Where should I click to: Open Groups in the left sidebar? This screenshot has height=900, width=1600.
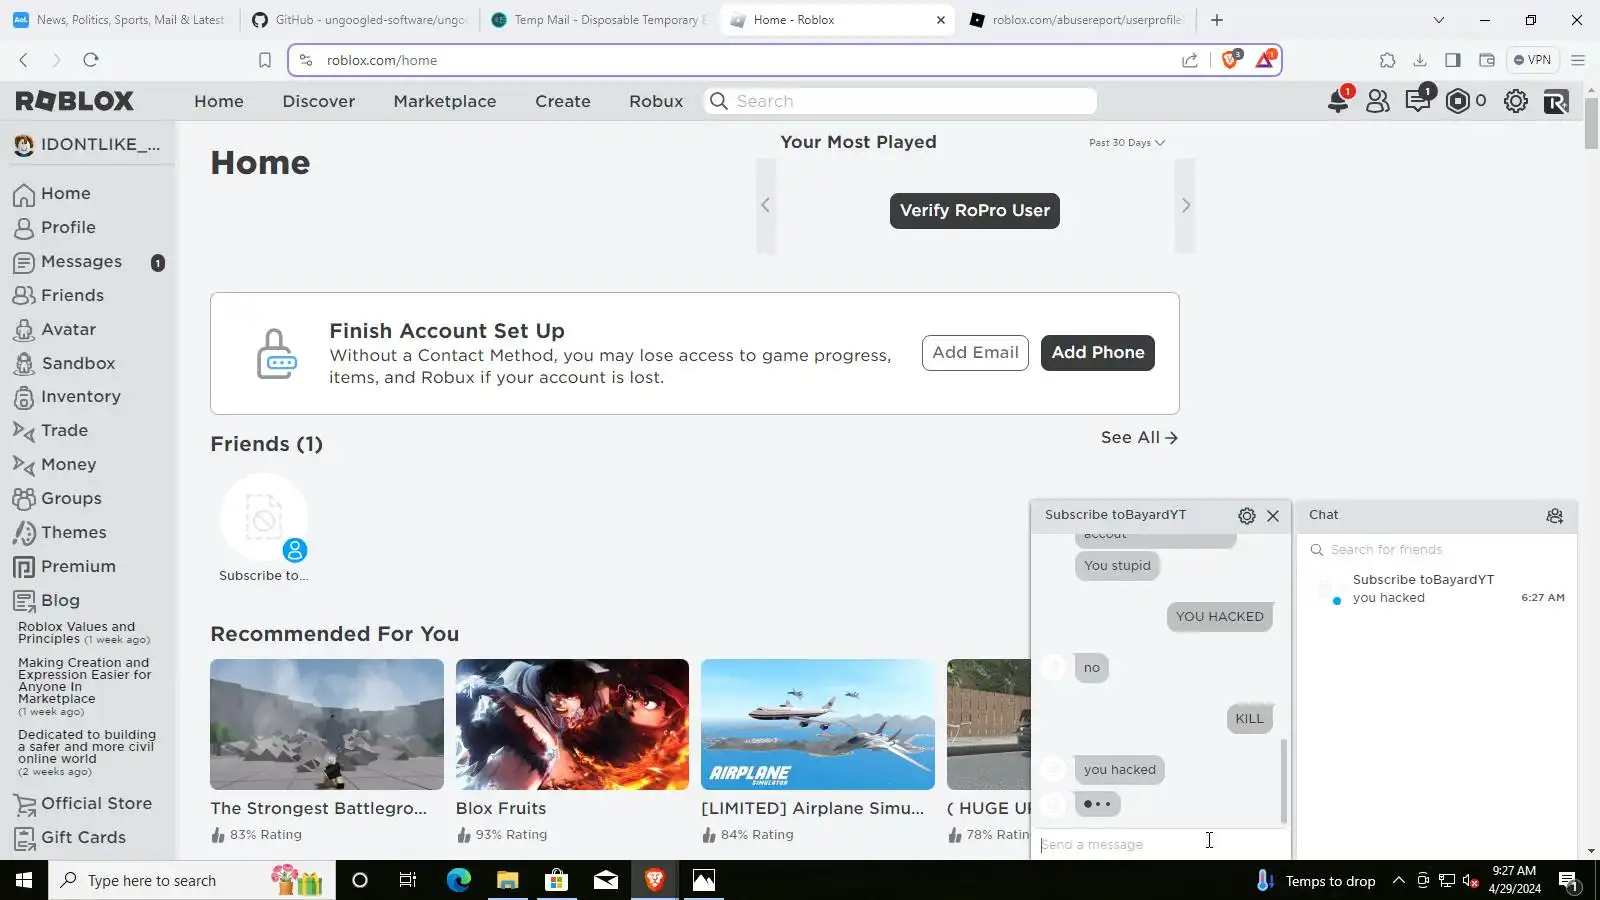coord(71,499)
